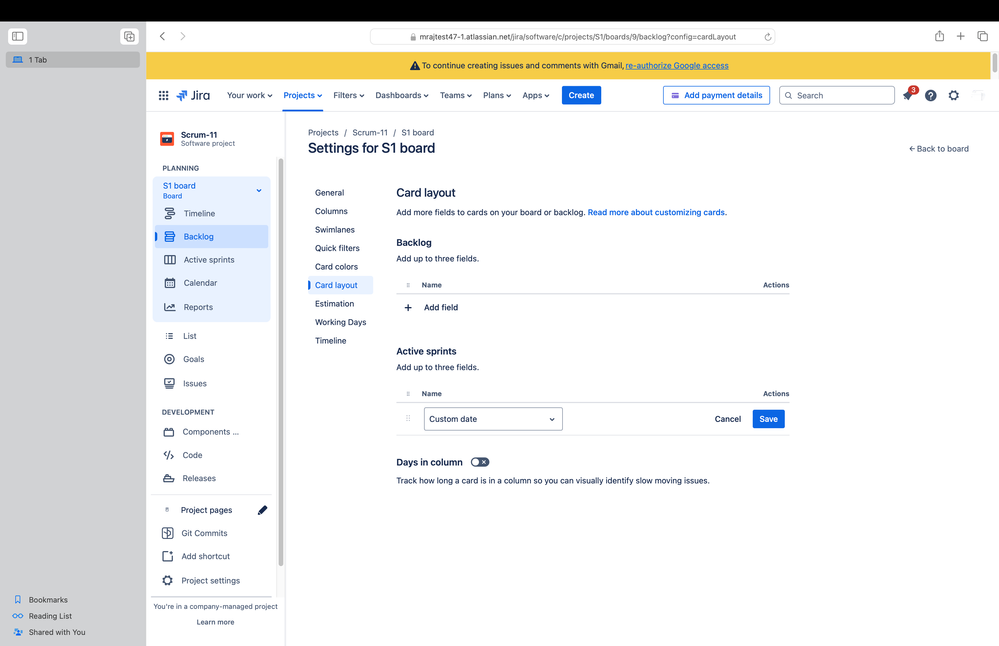Image resolution: width=999 pixels, height=646 pixels.
Task: Click the List icon in sidebar
Action: pyautogui.click(x=169, y=336)
